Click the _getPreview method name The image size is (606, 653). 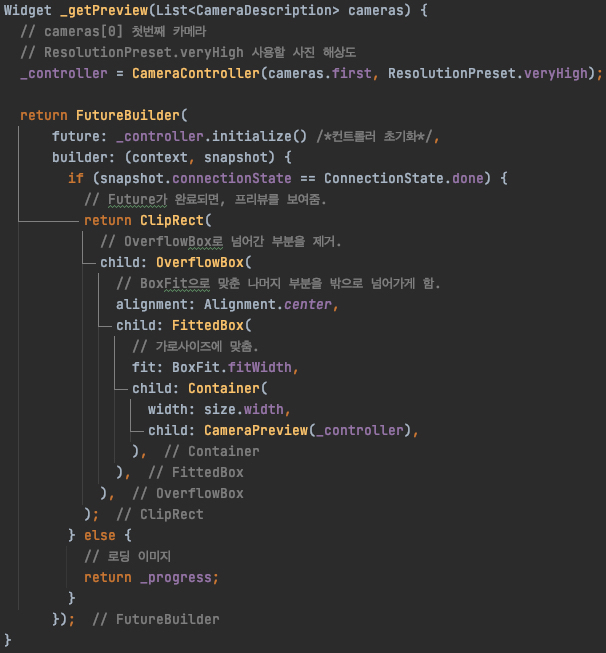click(x=104, y=10)
